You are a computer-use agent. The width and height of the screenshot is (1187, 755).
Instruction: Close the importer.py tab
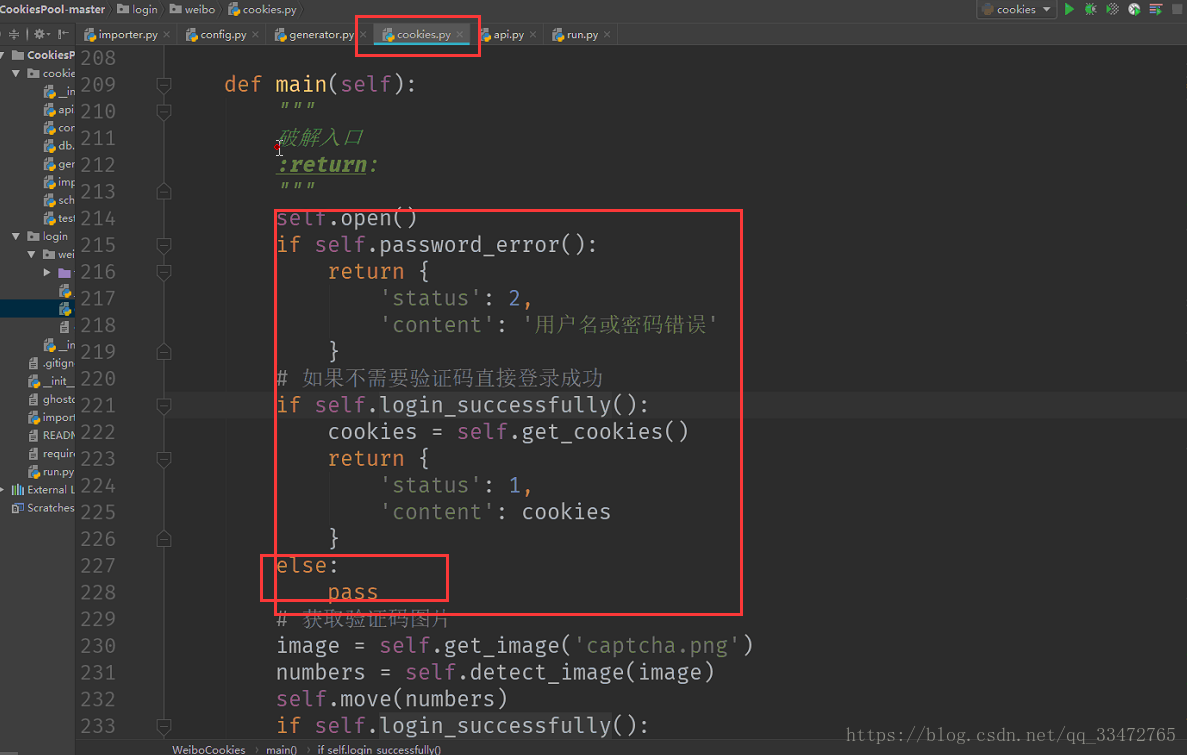pyautogui.click(x=167, y=35)
